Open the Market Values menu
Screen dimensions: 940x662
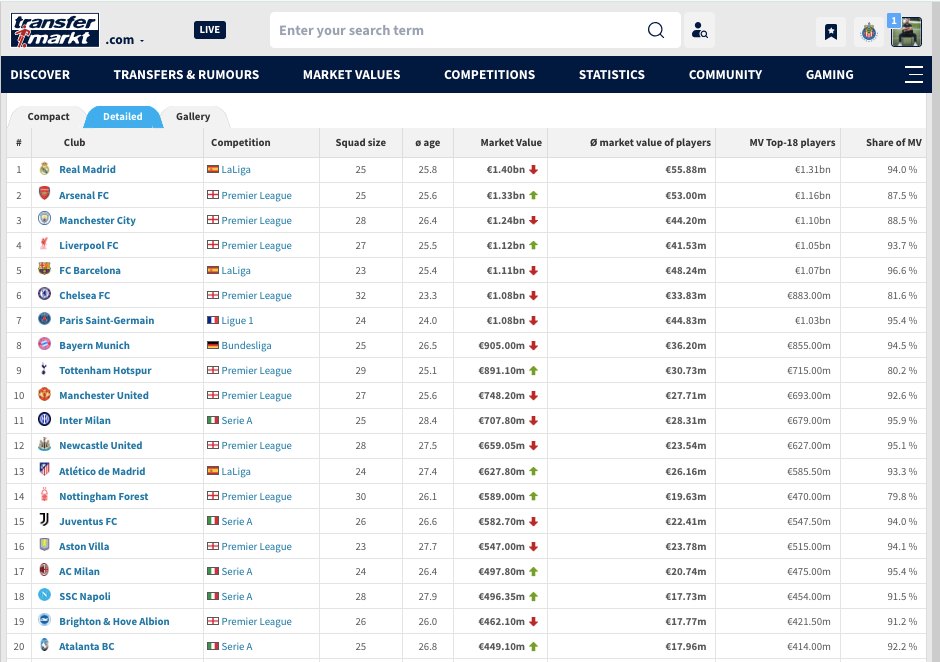(351, 75)
